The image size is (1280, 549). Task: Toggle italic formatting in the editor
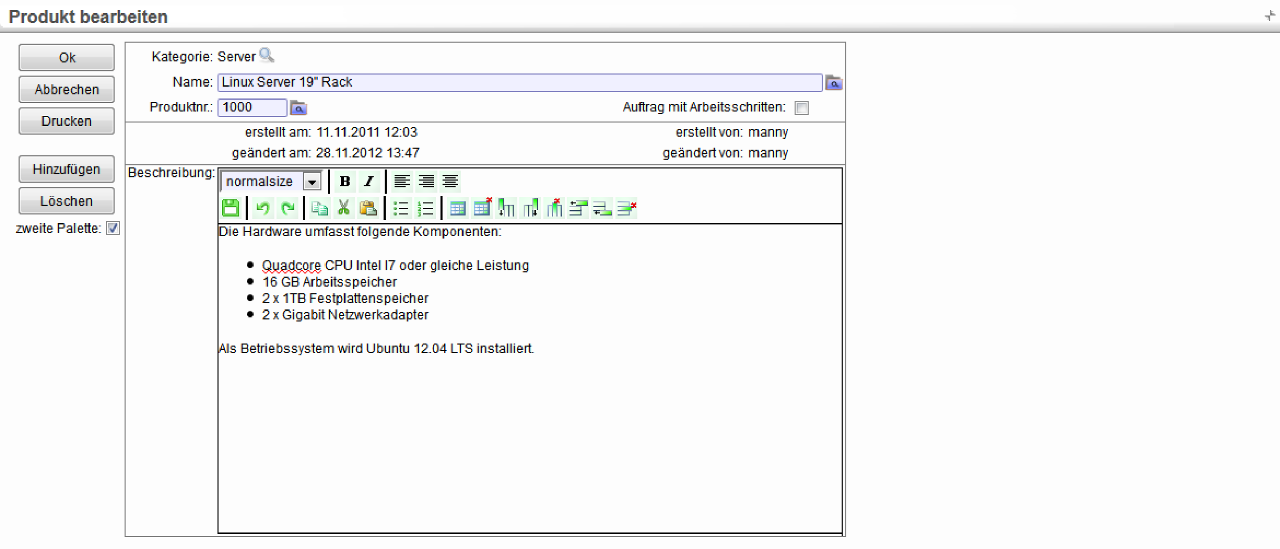tap(369, 182)
